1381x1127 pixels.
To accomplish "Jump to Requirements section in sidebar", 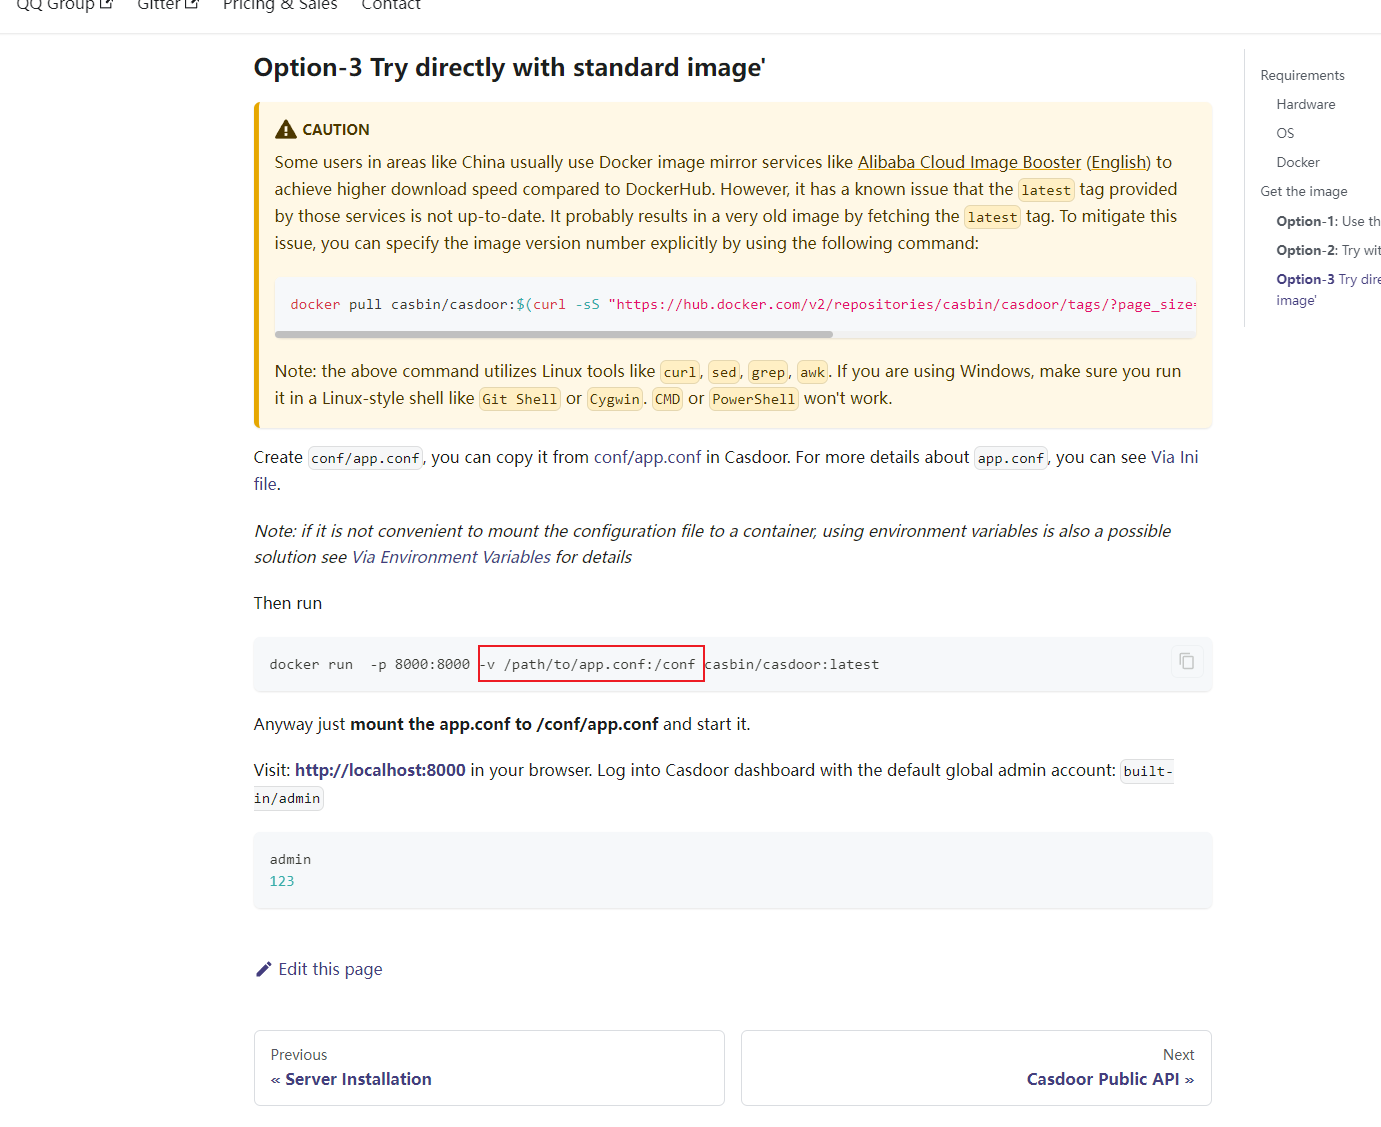I will (x=1302, y=74).
